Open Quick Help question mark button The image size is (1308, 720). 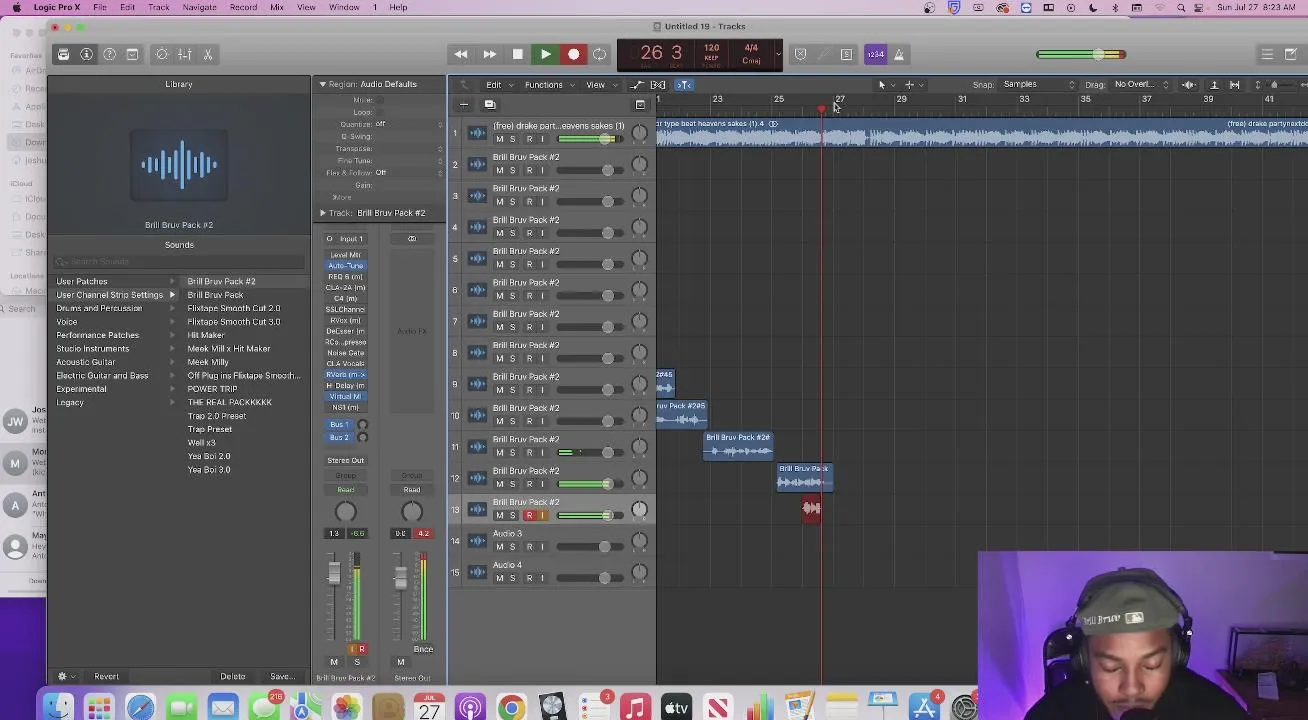(x=109, y=54)
